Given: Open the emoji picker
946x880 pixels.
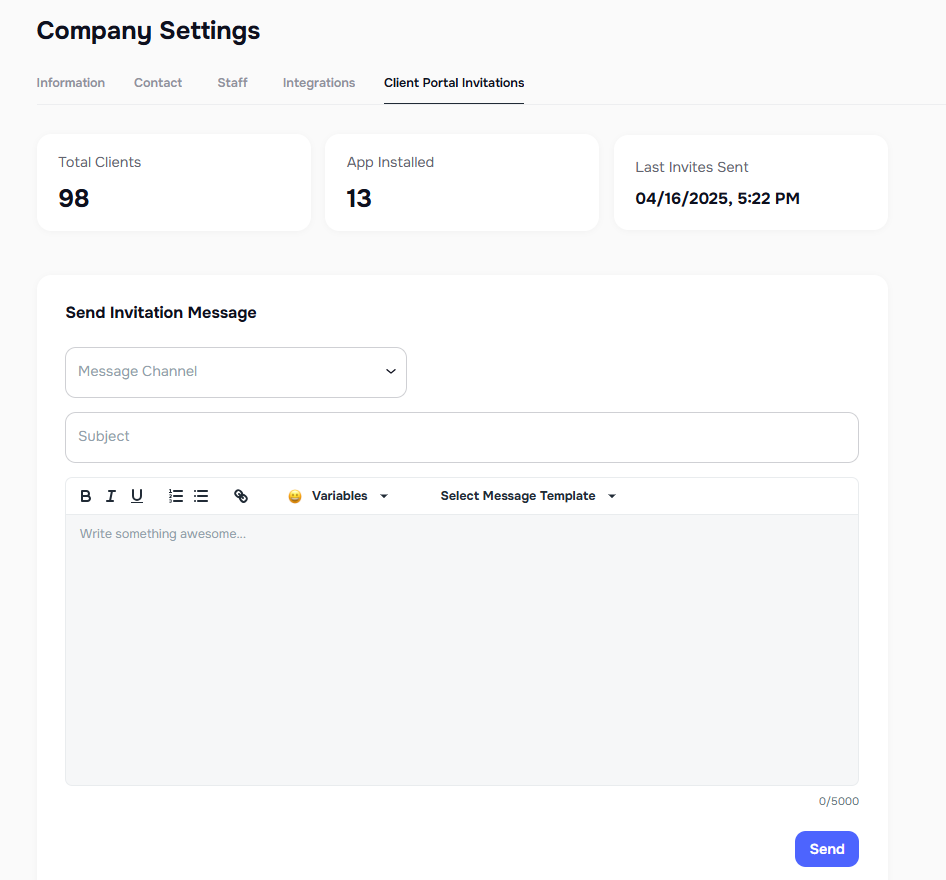Looking at the screenshot, I should (294, 495).
